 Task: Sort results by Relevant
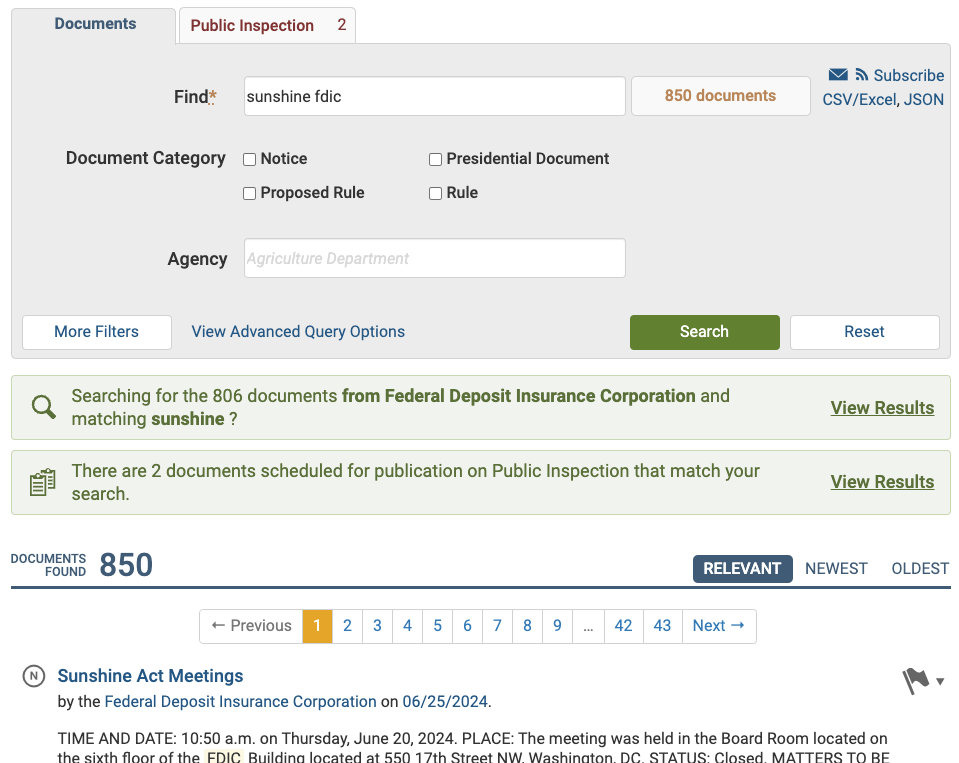(742, 569)
